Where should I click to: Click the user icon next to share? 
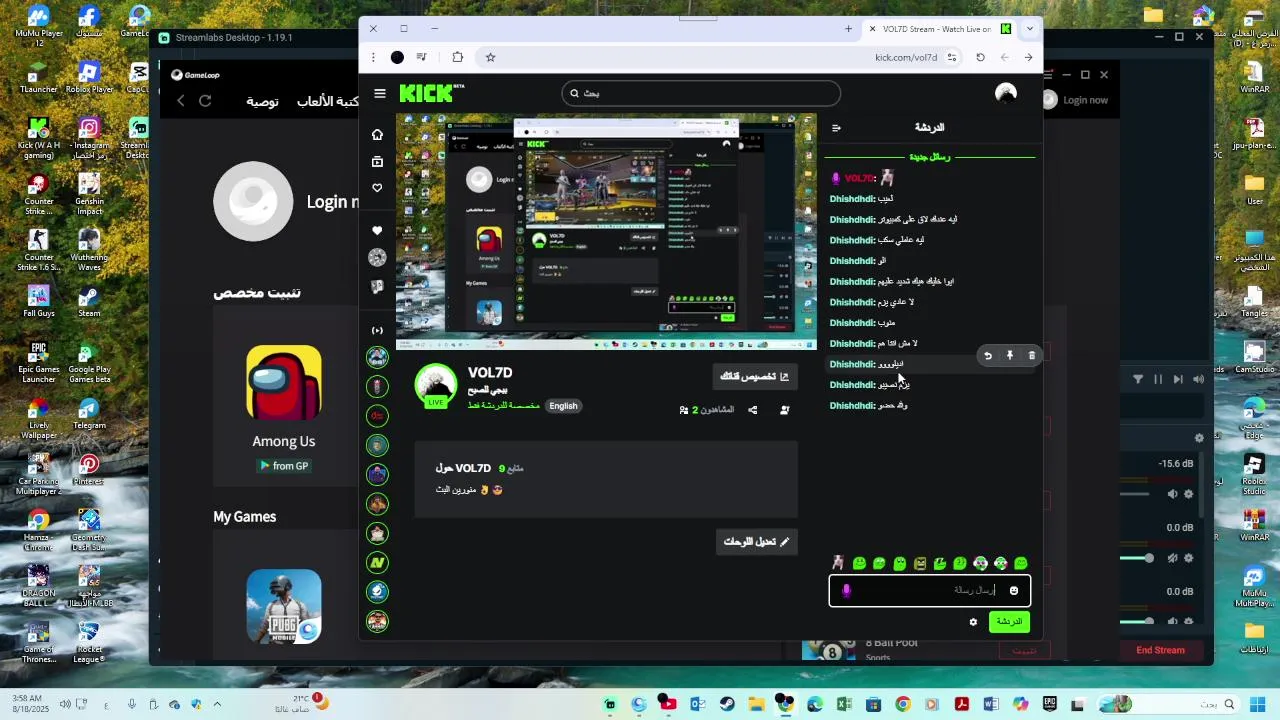coord(785,410)
